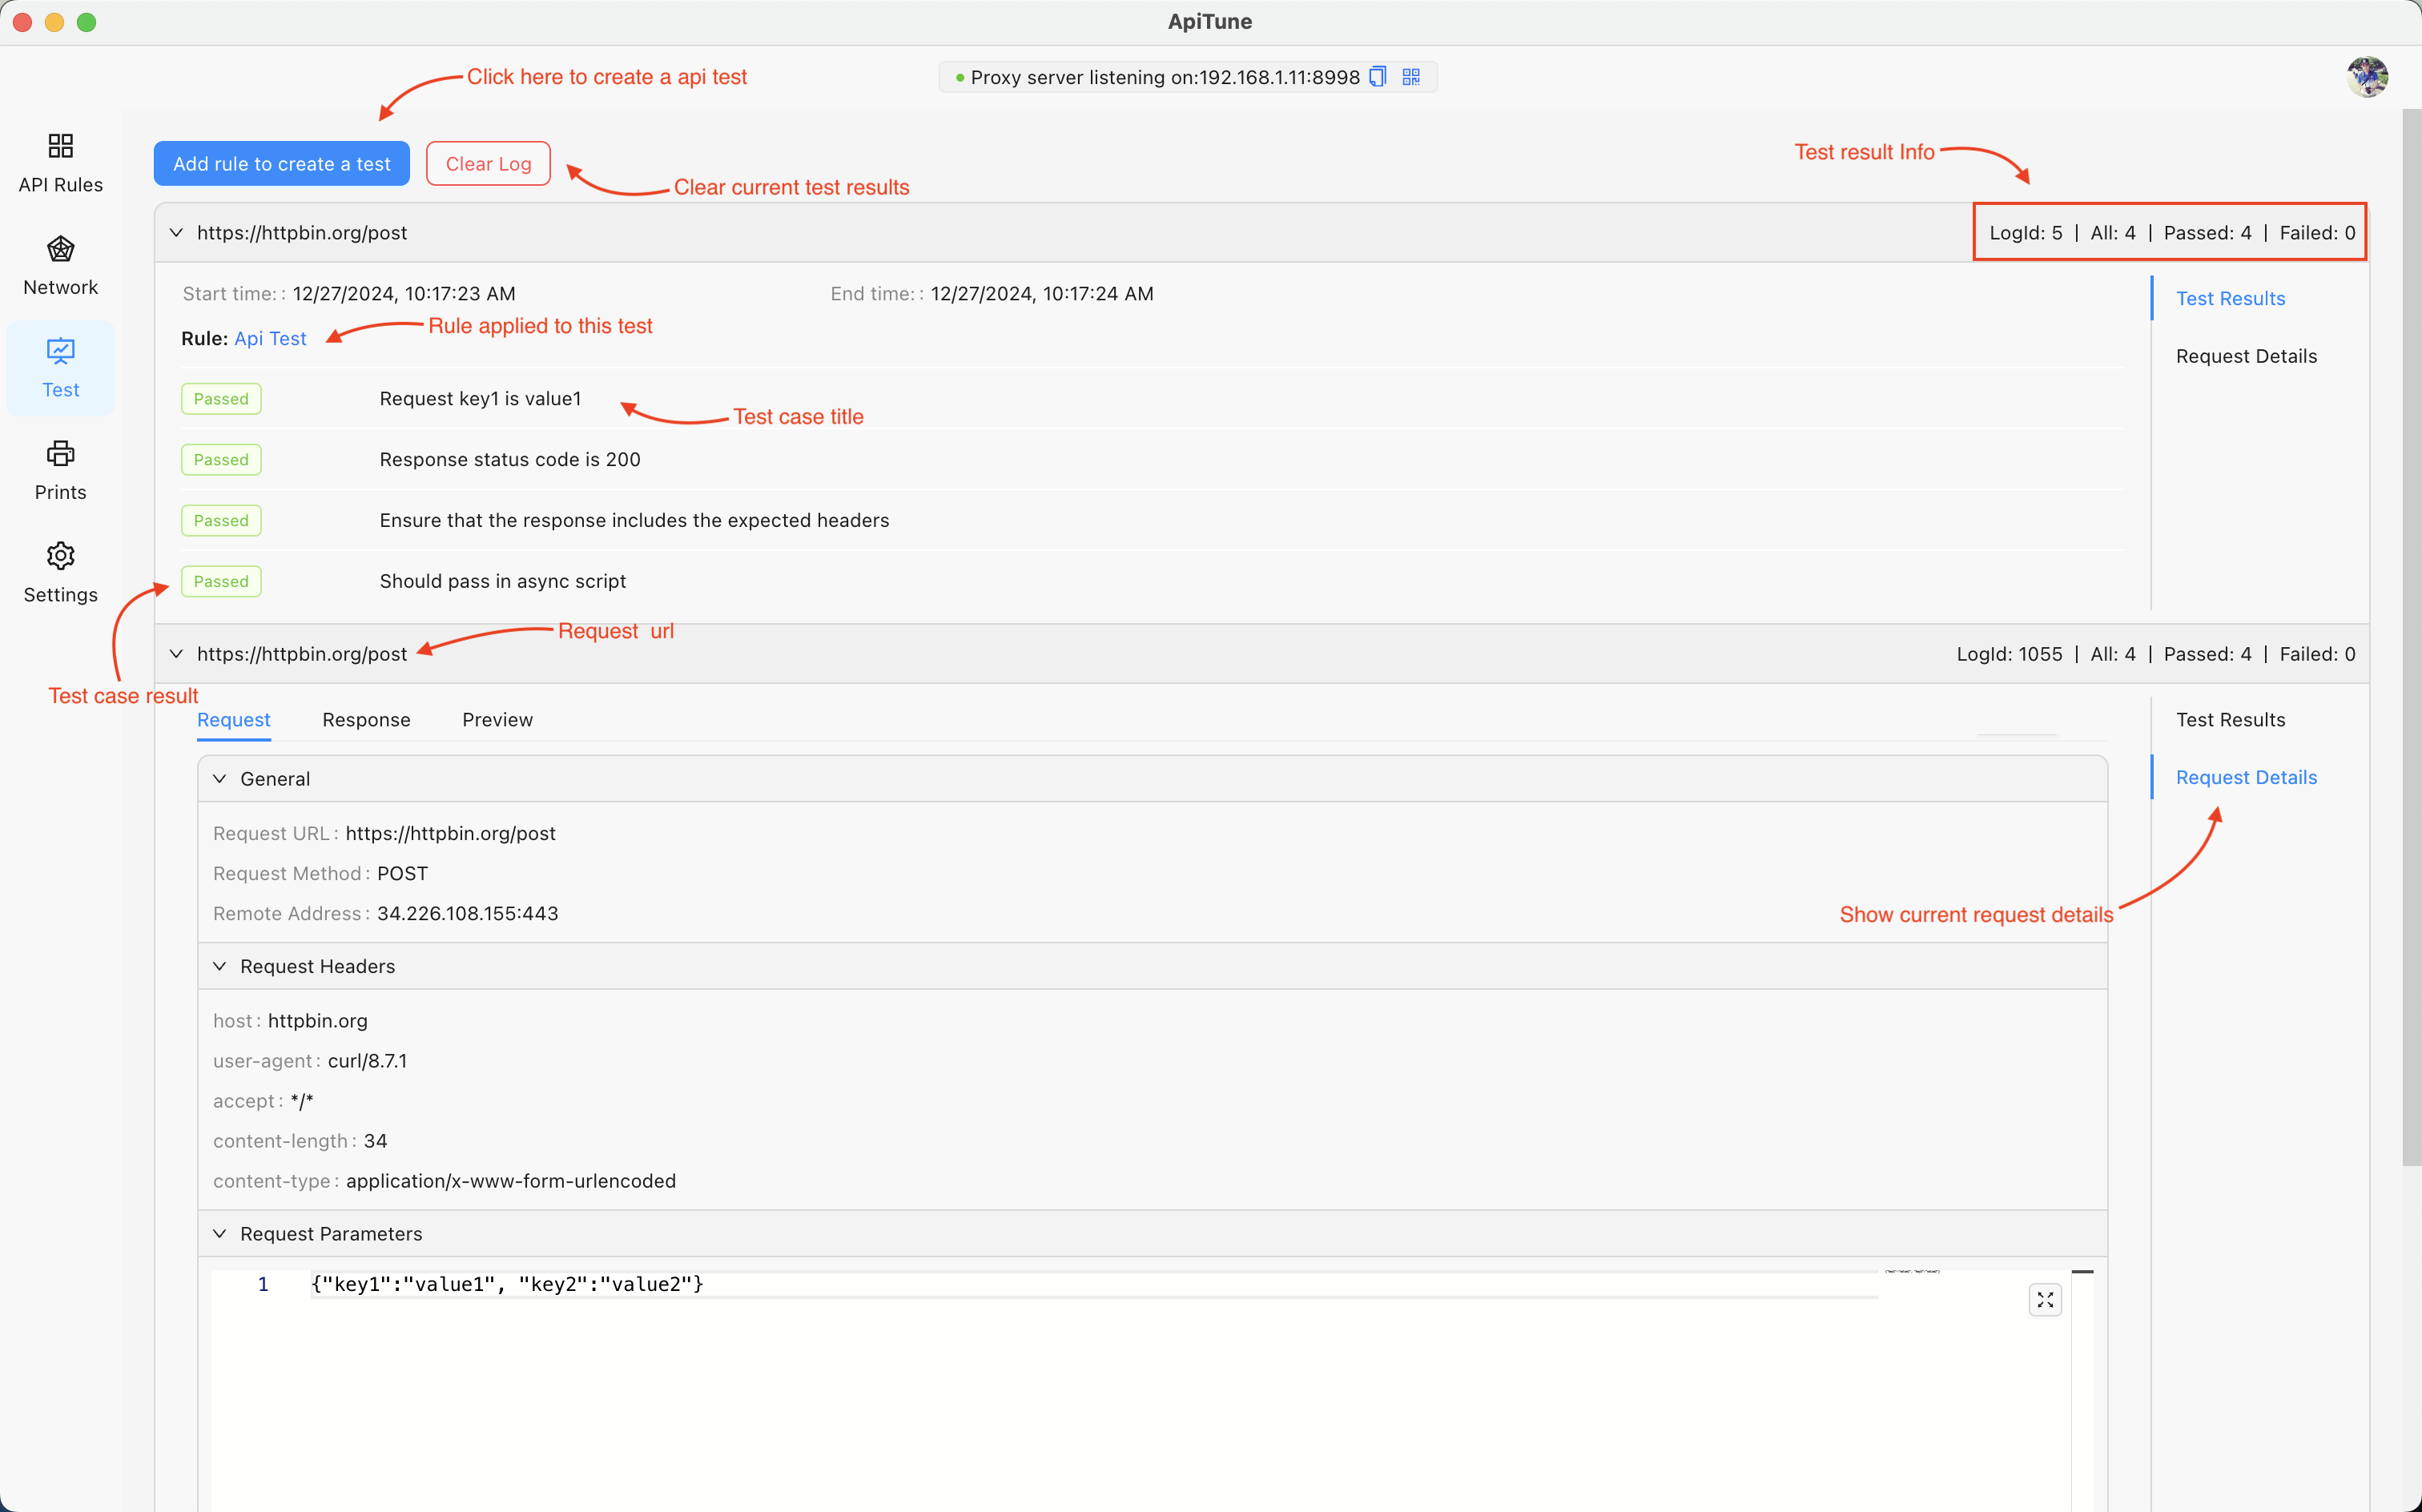Select the Test sidebar icon
The image size is (2422, 1512).
coord(60,352)
